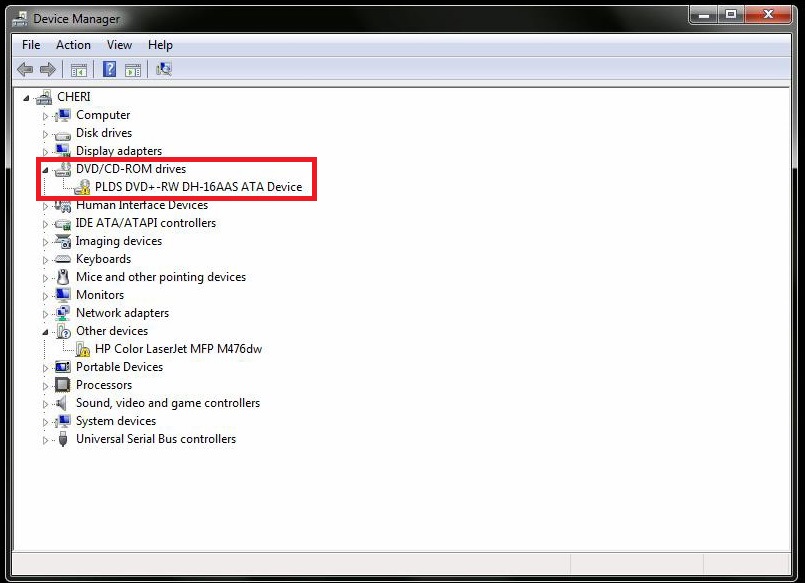
Task: Collapse the CHERI root node
Action: tap(26, 98)
